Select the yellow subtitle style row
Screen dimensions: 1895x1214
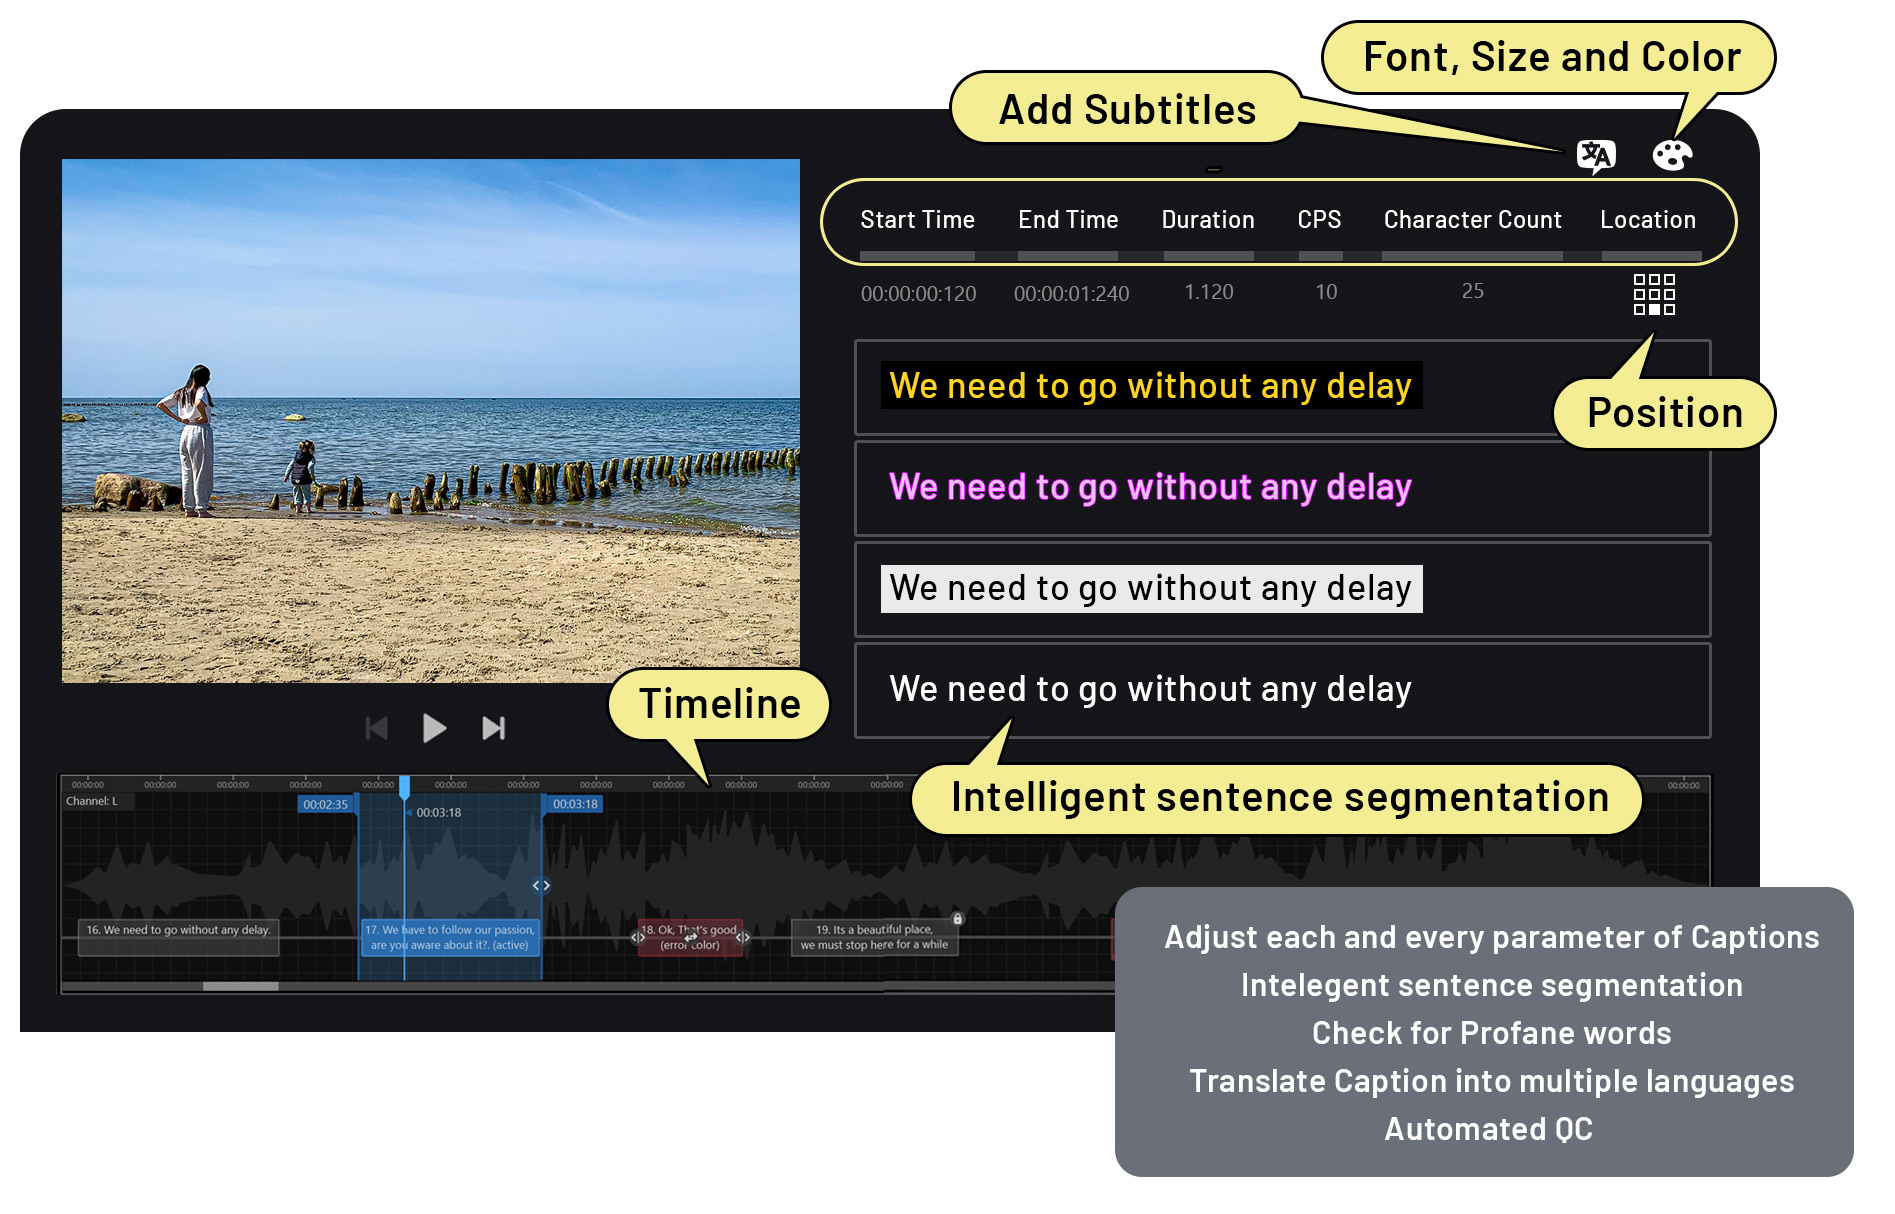[x=1282, y=388]
